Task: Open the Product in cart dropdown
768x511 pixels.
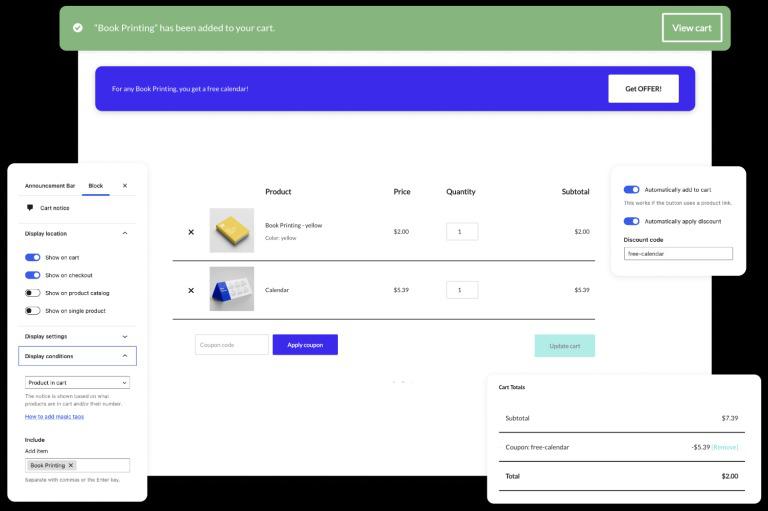Action: [x=77, y=383]
